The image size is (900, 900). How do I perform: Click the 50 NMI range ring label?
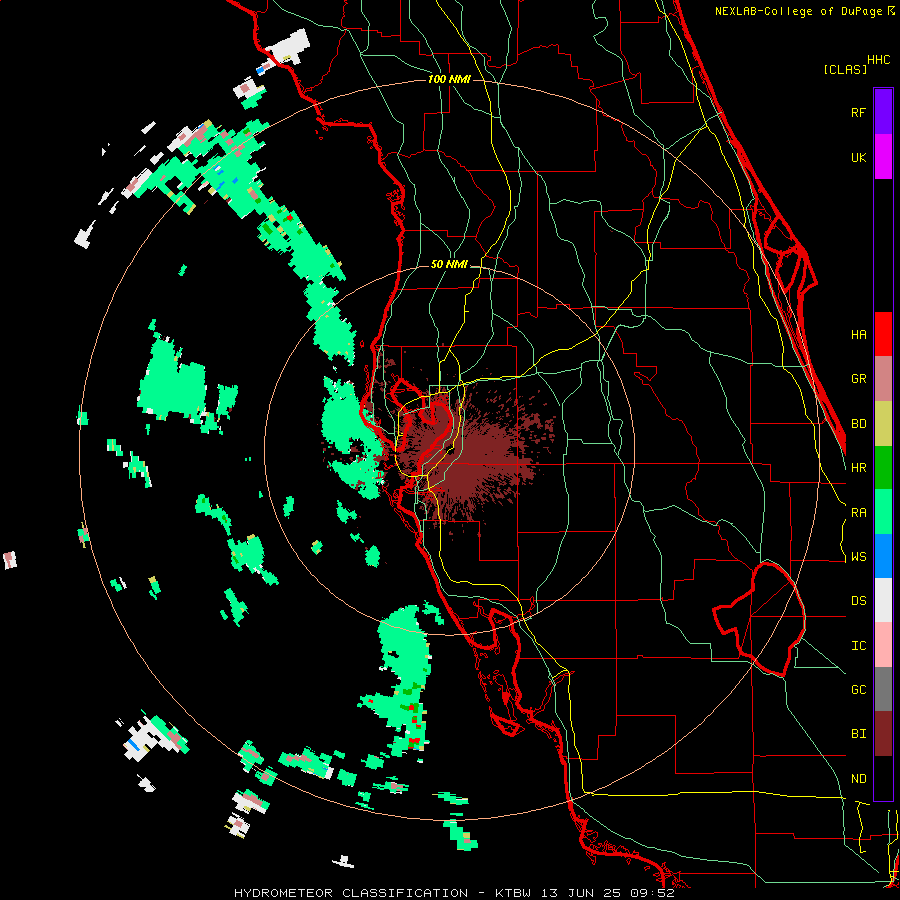(449, 264)
